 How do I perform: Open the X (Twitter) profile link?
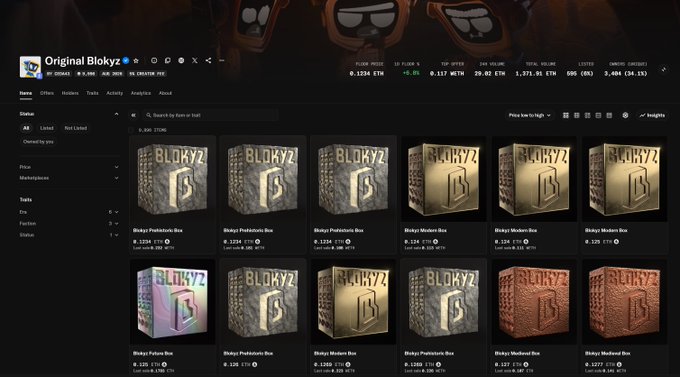pos(195,61)
